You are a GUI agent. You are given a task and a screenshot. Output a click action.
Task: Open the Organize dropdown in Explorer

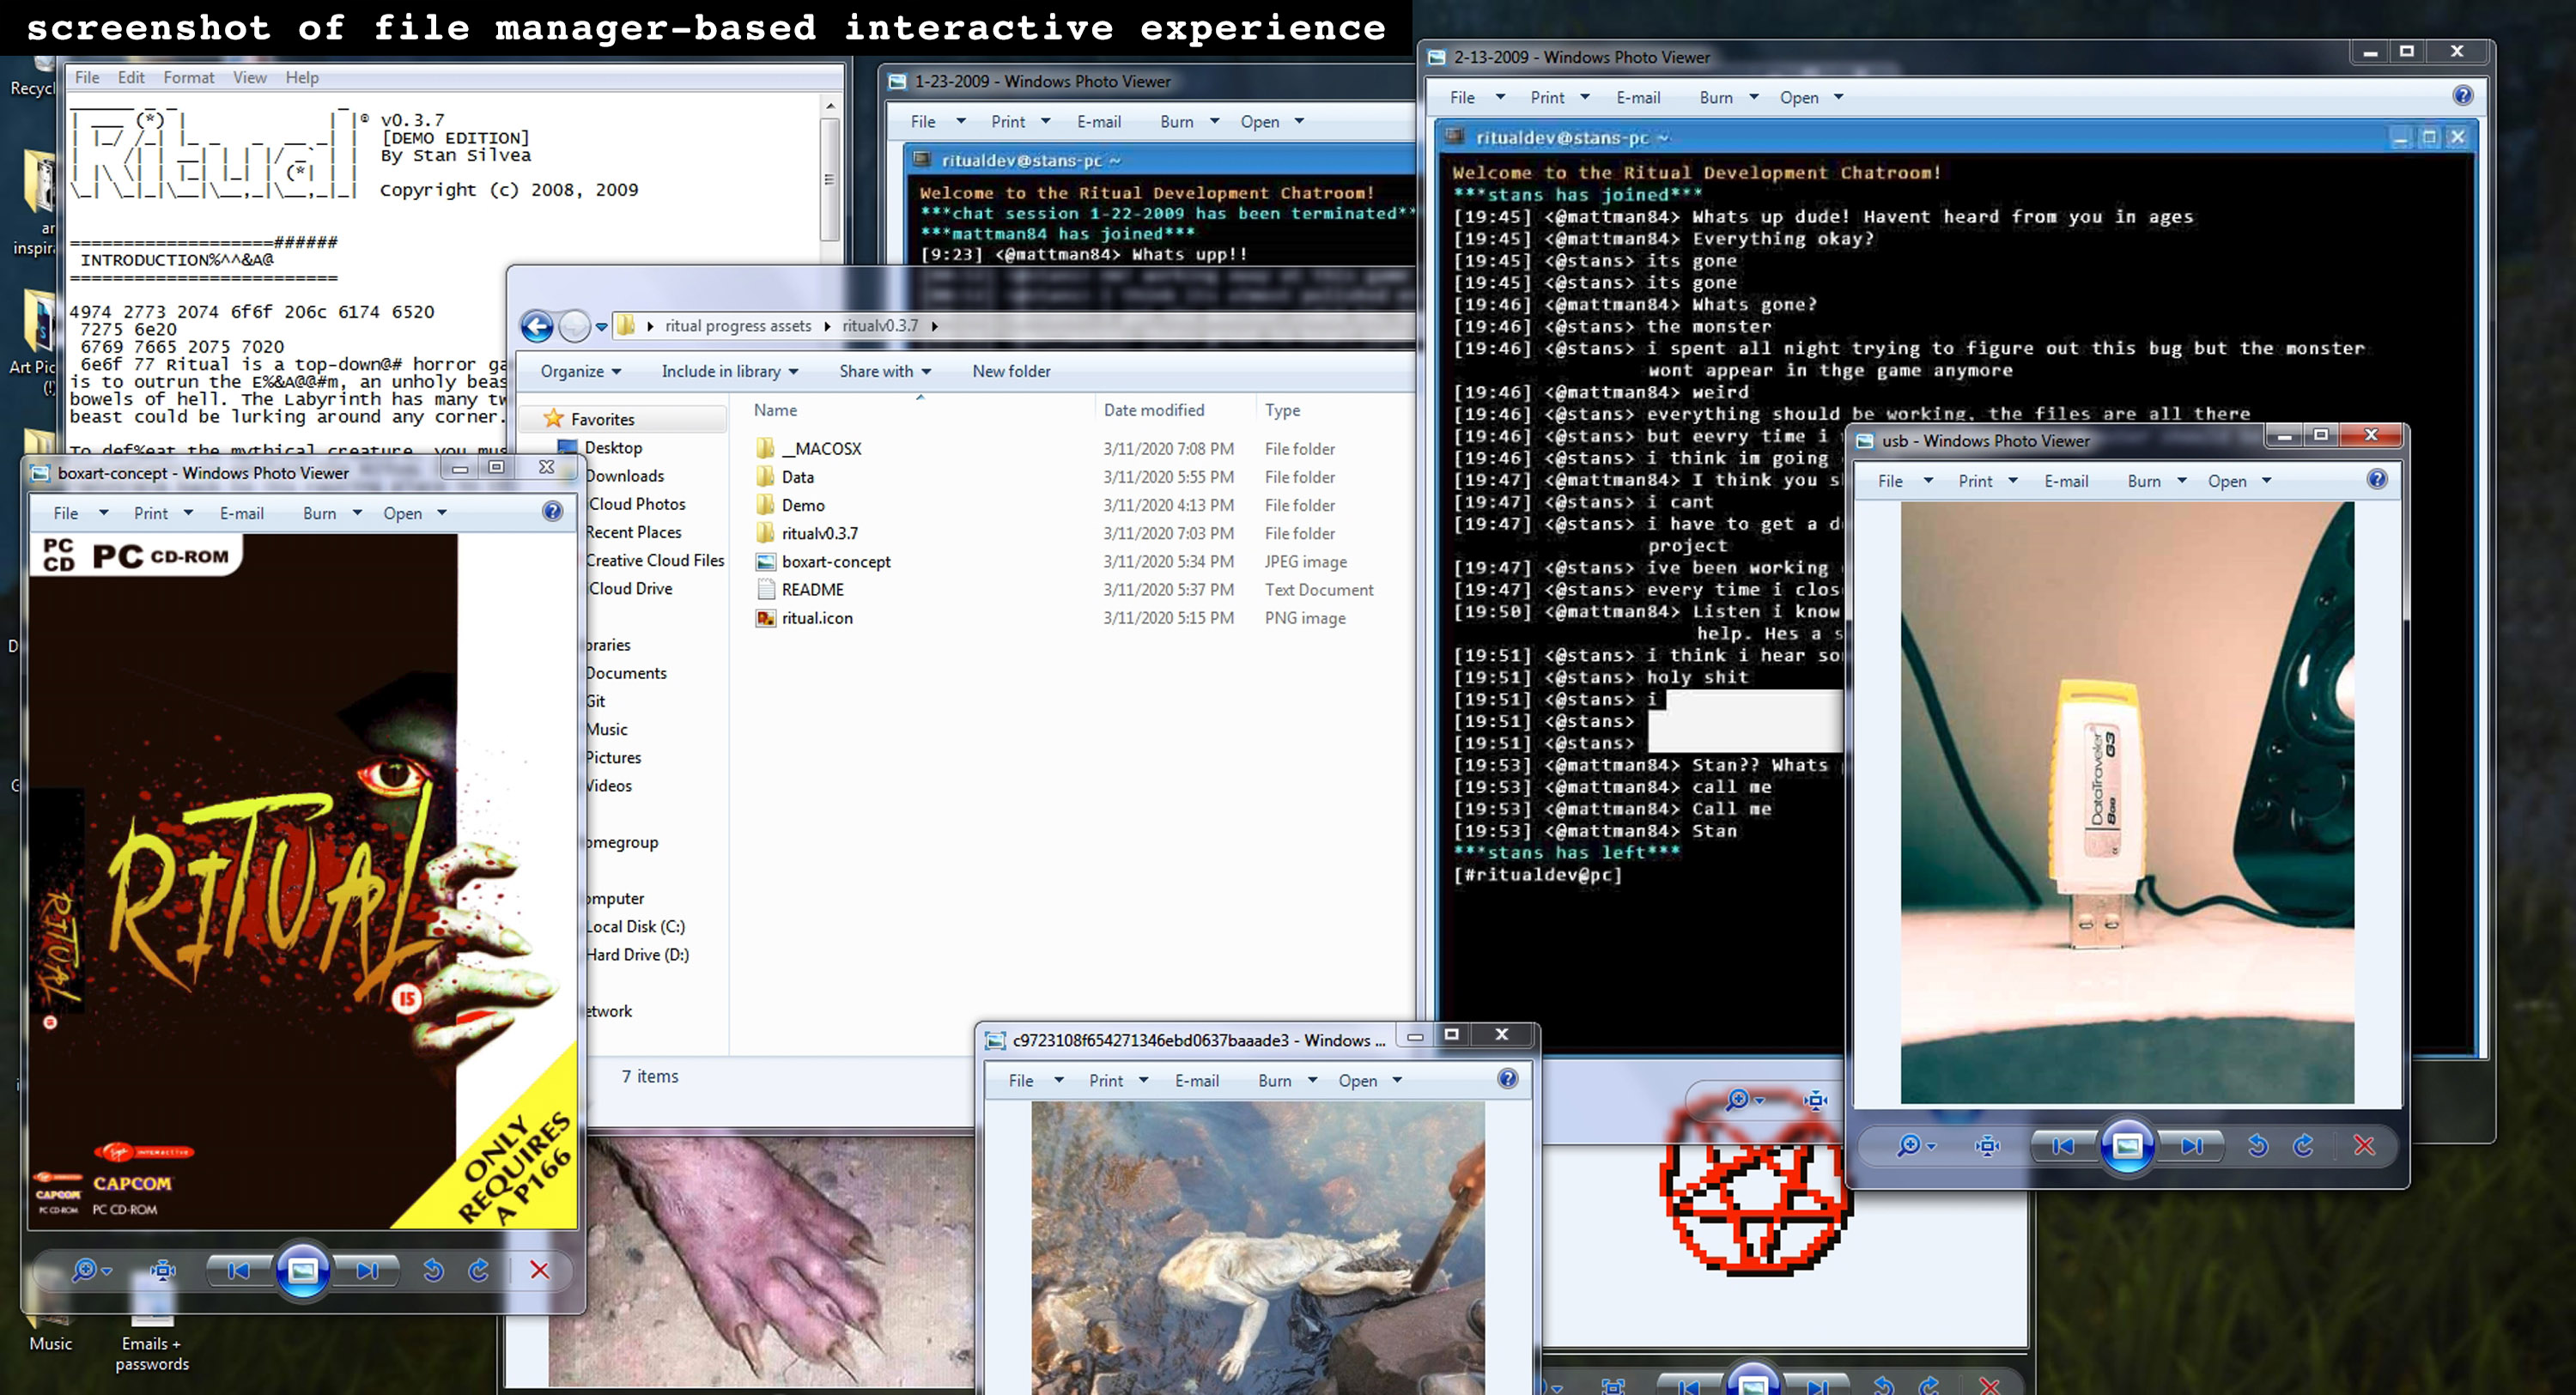point(580,371)
